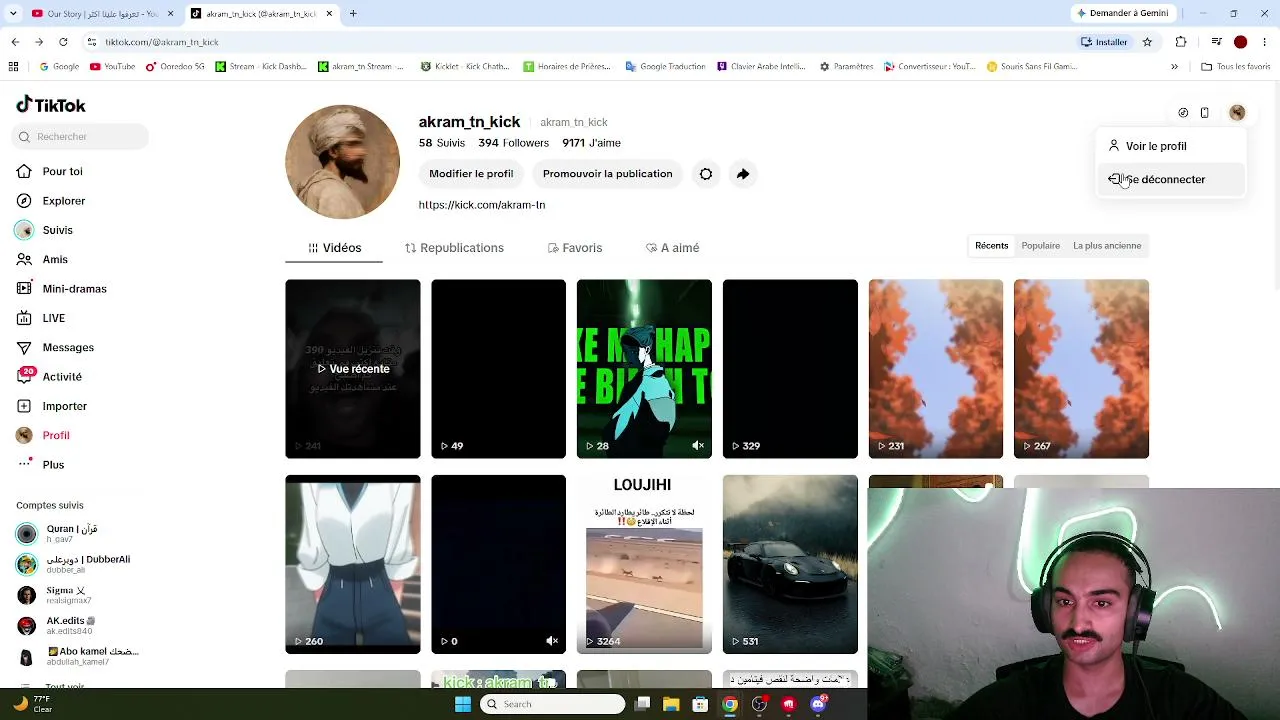Viewport: 1280px width, 720px height.
Task: Switch to the A aimé tab
Action: tap(672, 248)
